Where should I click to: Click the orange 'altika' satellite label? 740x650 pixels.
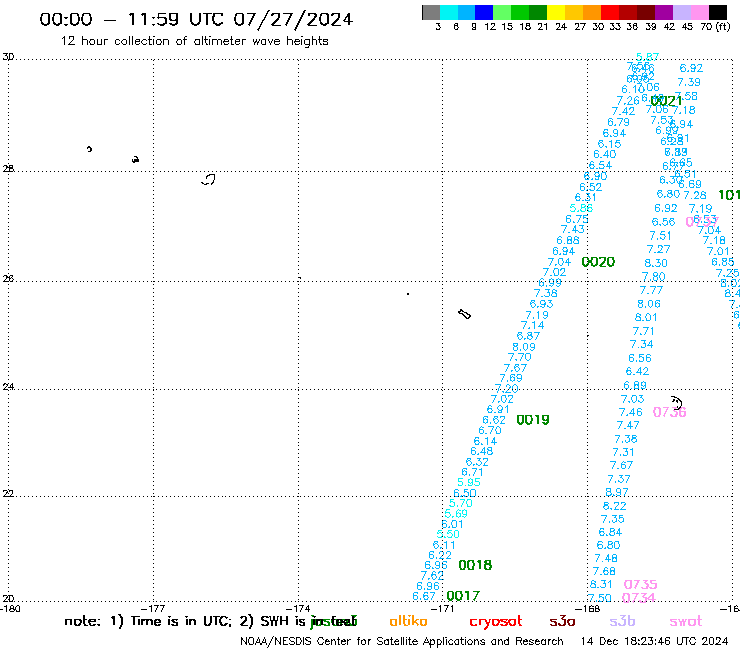tap(408, 621)
